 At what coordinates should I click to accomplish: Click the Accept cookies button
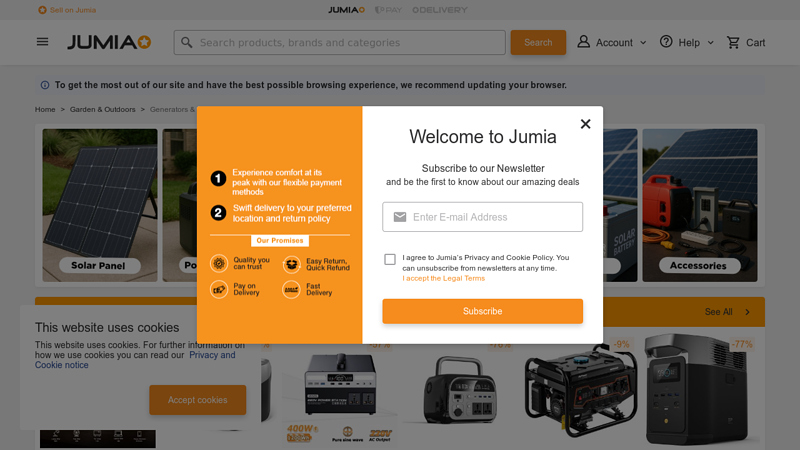click(x=197, y=400)
